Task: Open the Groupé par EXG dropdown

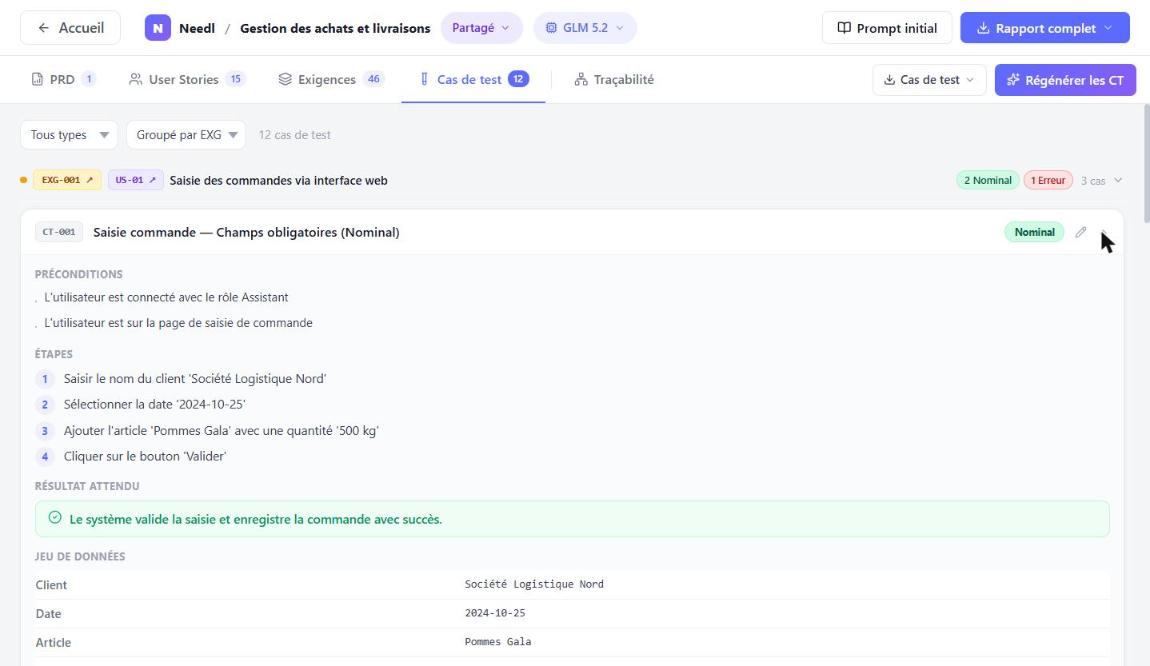Action: [x=186, y=135]
